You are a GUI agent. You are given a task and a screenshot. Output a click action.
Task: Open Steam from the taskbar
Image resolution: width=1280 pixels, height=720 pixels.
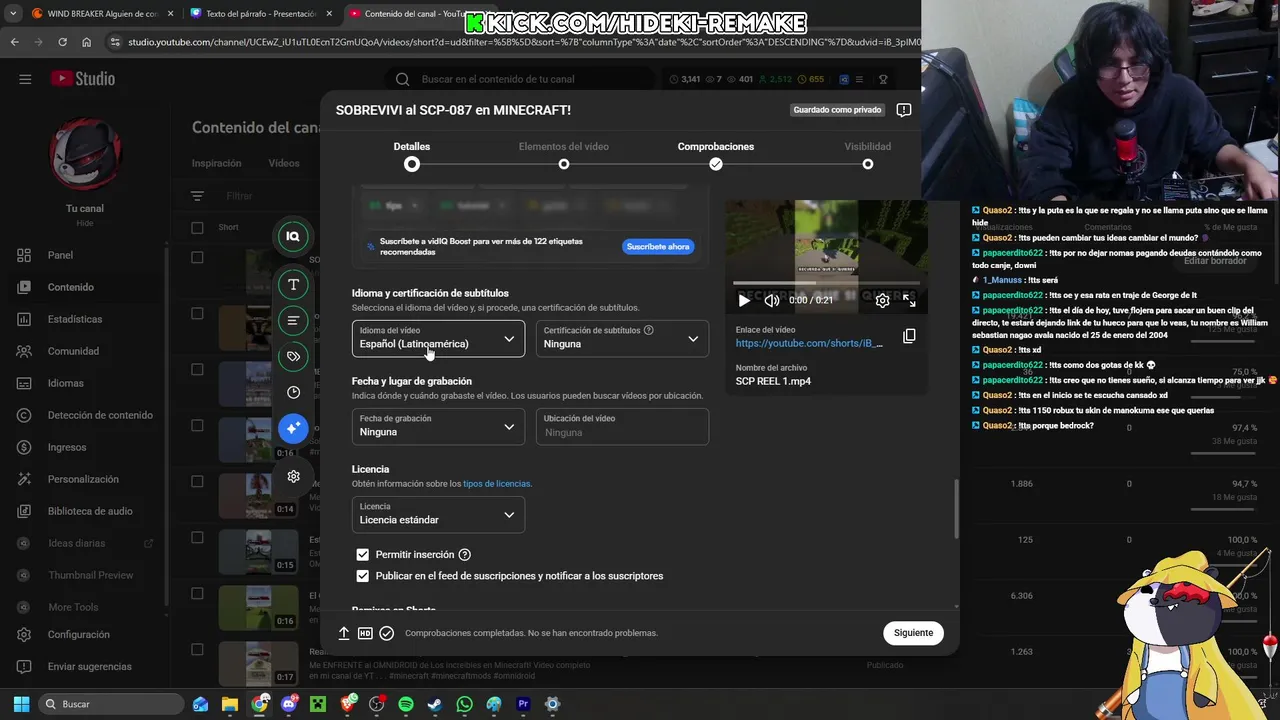click(x=434, y=704)
